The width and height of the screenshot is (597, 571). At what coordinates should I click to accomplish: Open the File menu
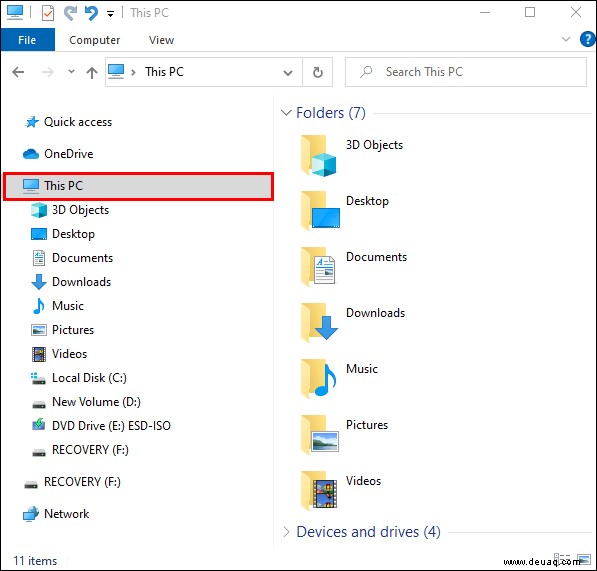pyautogui.click(x=27, y=40)
